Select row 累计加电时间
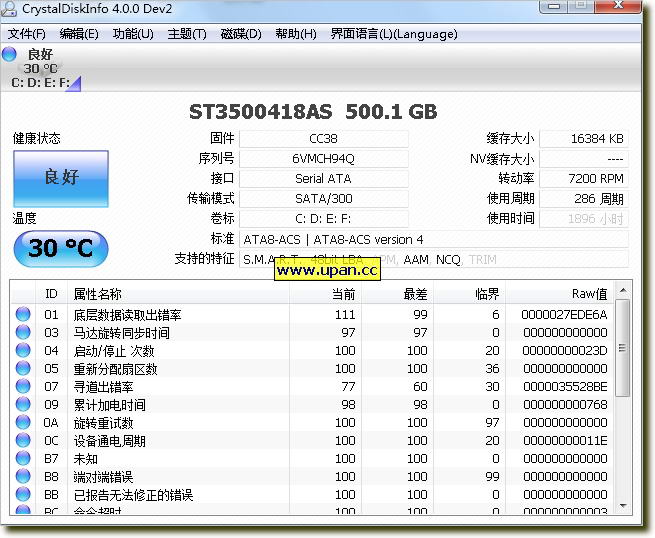This screenshot has width=655, height=538. (x=312, y=404)
